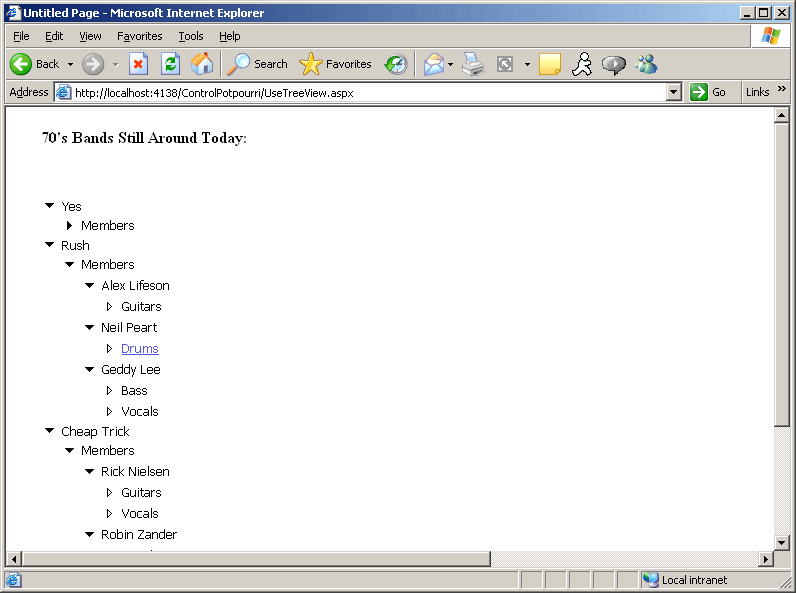Open the View menu
The height and width of the screenshot is (593, 796).
90,36
